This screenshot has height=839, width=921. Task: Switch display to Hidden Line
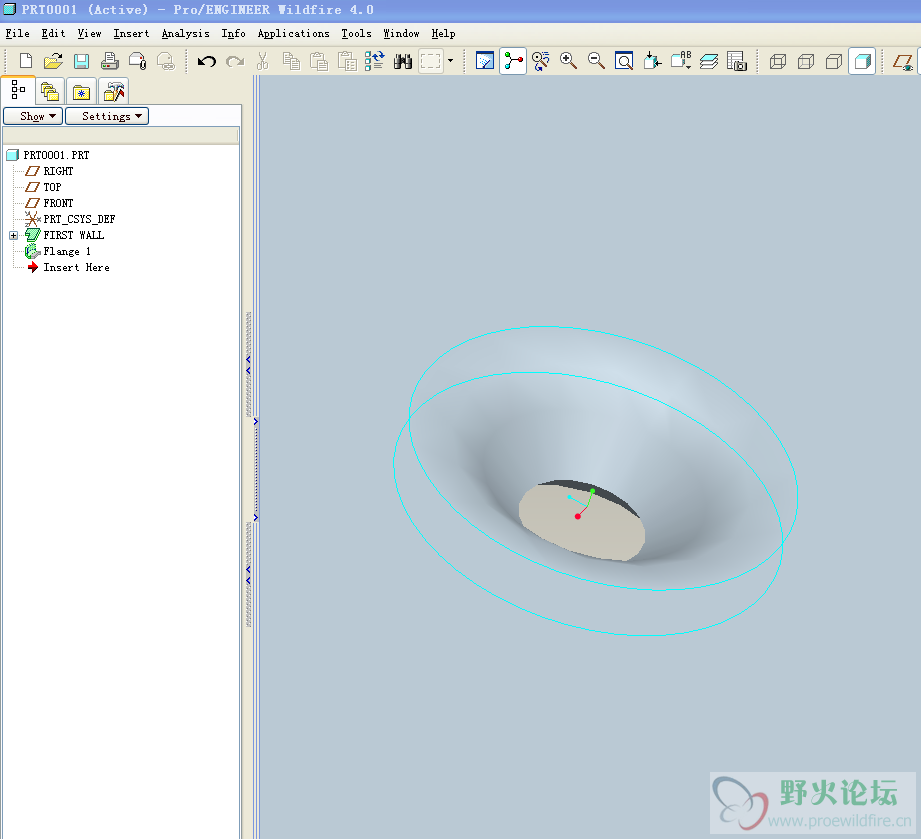[x=806, y=61]
